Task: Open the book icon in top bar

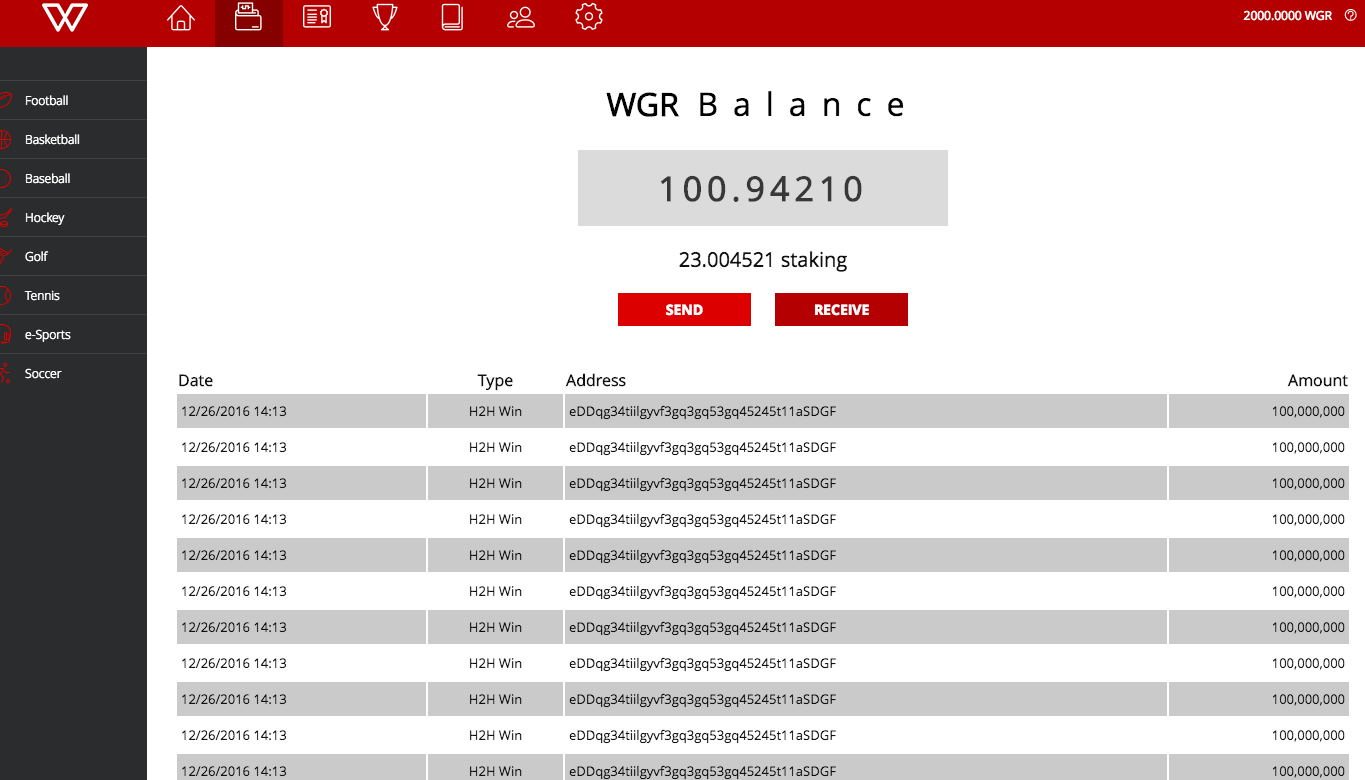Action: pyautogui.click(x=453, y=18)
